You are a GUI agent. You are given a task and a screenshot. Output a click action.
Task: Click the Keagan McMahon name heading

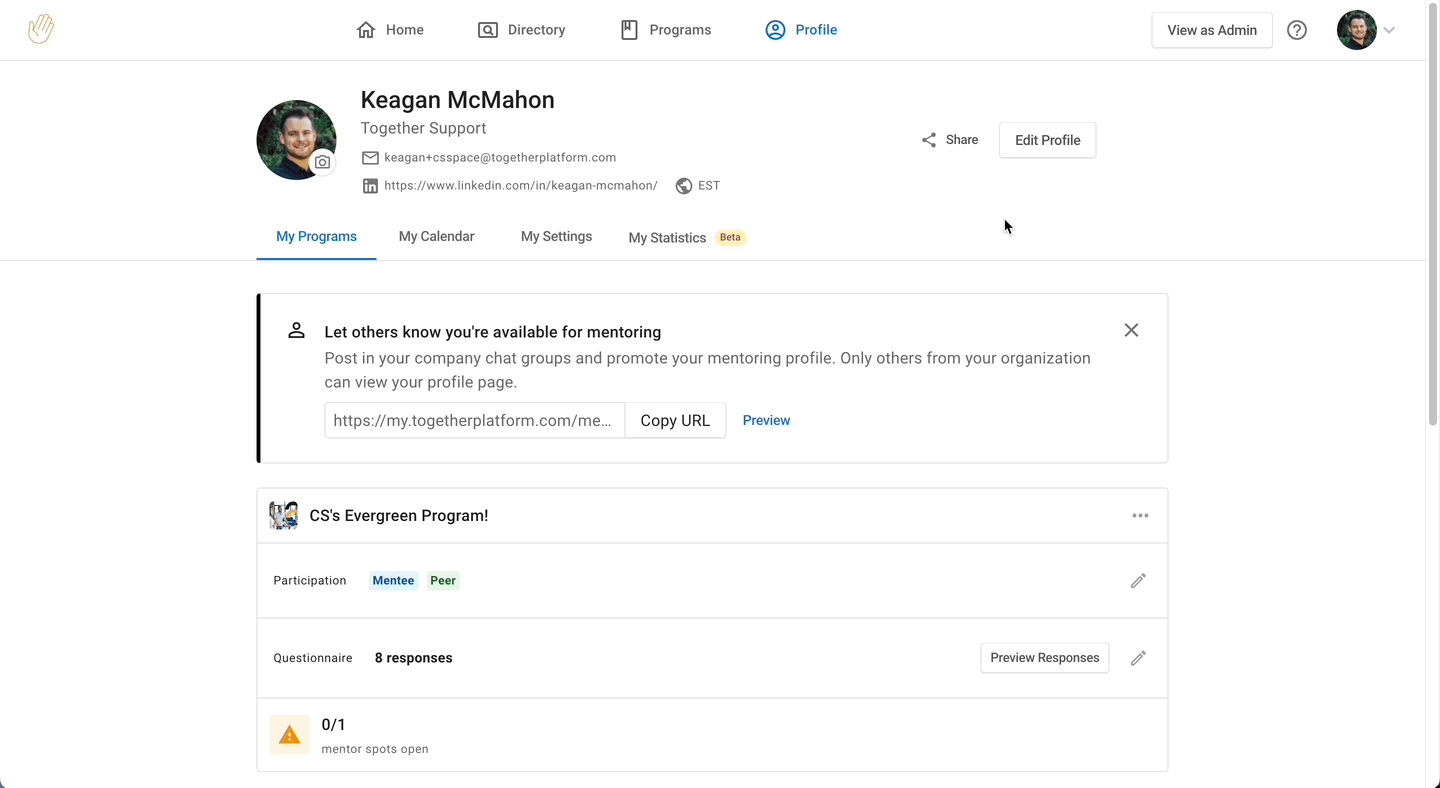point(457,100)
